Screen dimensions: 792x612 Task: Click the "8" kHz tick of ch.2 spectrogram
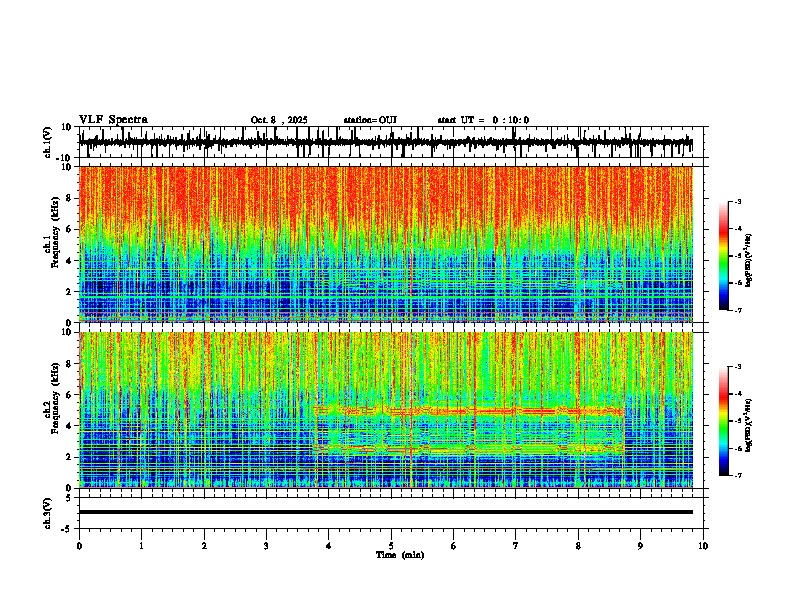[71, 364]
